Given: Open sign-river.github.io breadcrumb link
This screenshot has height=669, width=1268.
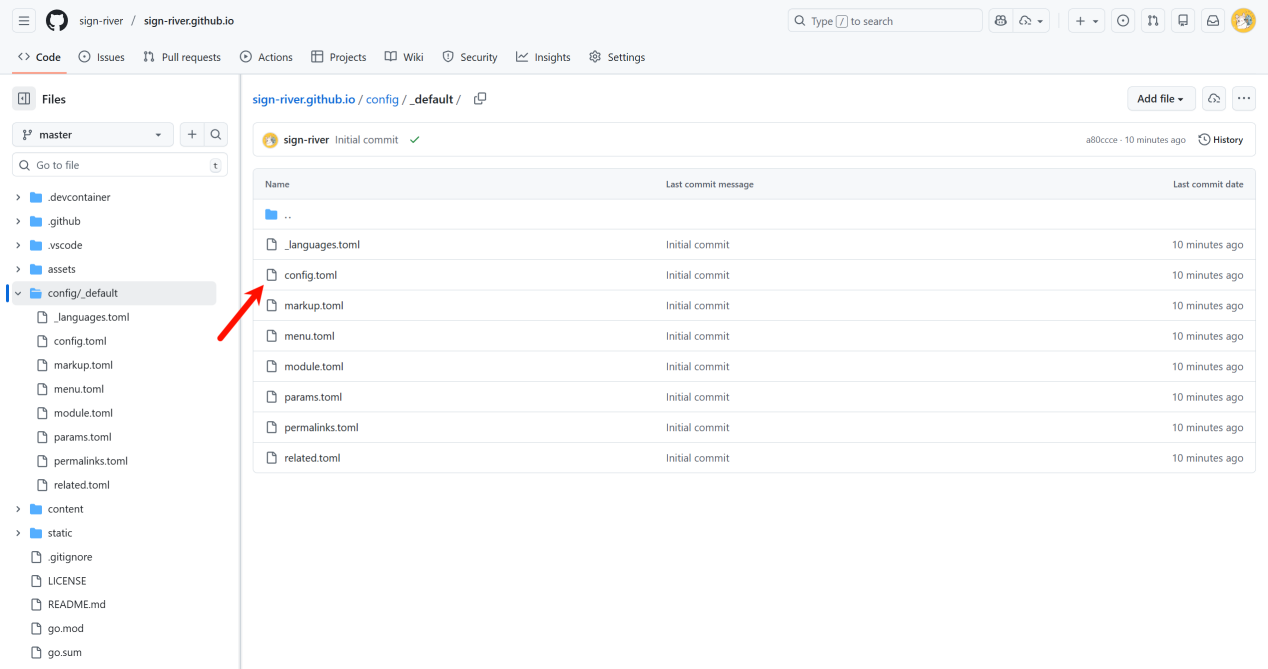Looking at the screenshot, I should [x=304, y=99].
